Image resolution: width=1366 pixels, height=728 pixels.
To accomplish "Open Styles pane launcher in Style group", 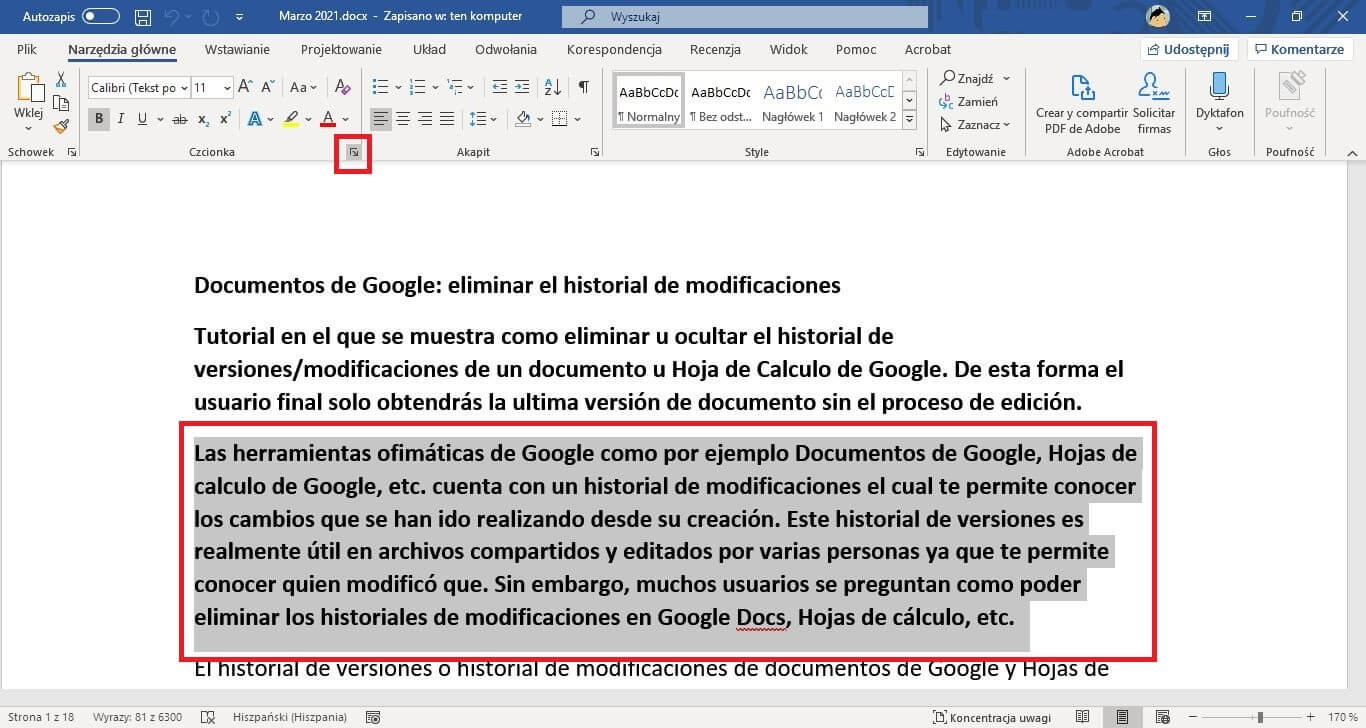I will point(919,152).
